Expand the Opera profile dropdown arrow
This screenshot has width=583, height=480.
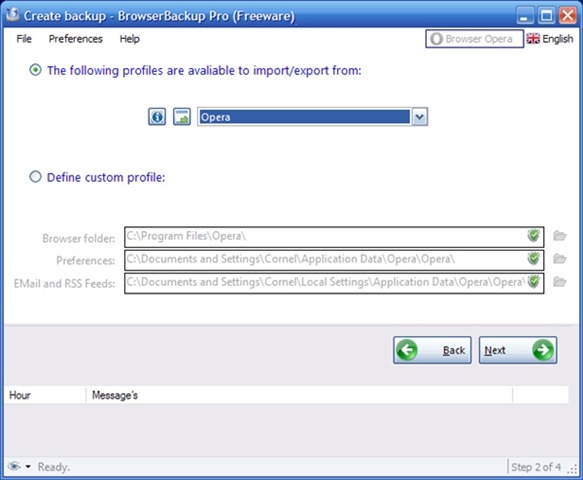coord(419,117)
